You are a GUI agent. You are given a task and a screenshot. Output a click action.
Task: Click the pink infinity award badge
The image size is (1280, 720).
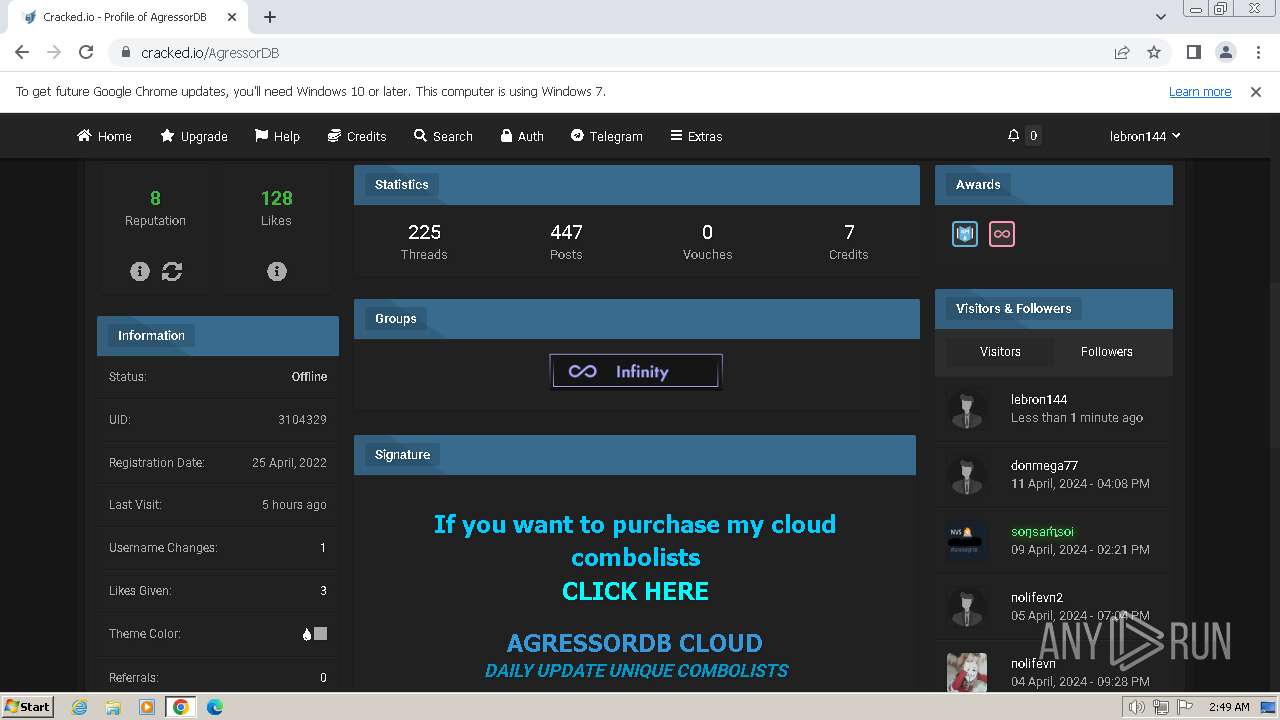pyautogui.click(x=1002, y=234)
